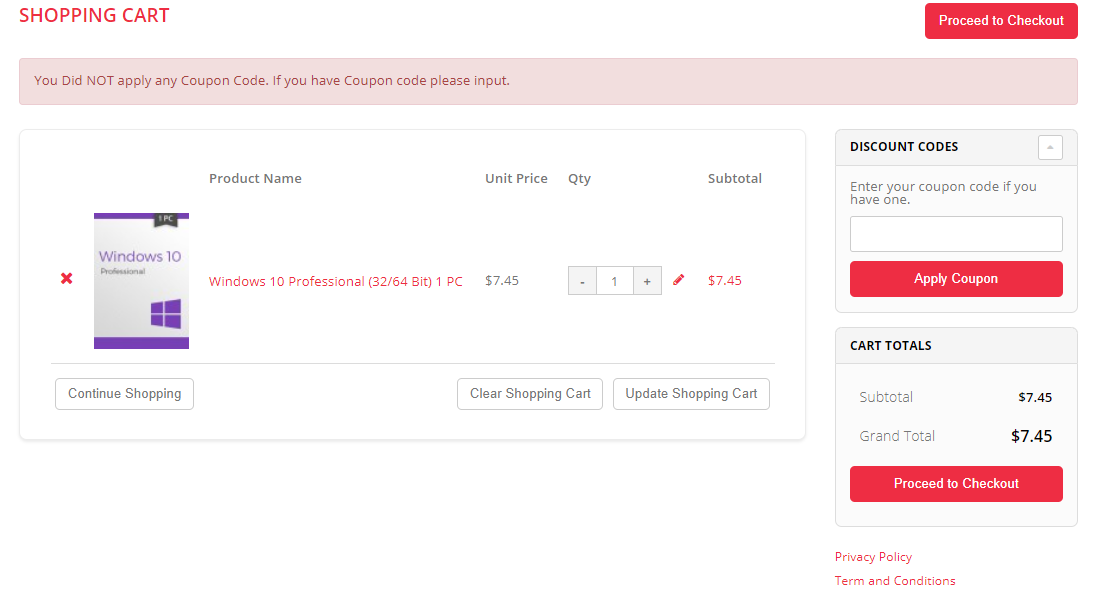
Task: Decrease quantity with the minus button
Action: pyautogui.click(x=582, y=281)
